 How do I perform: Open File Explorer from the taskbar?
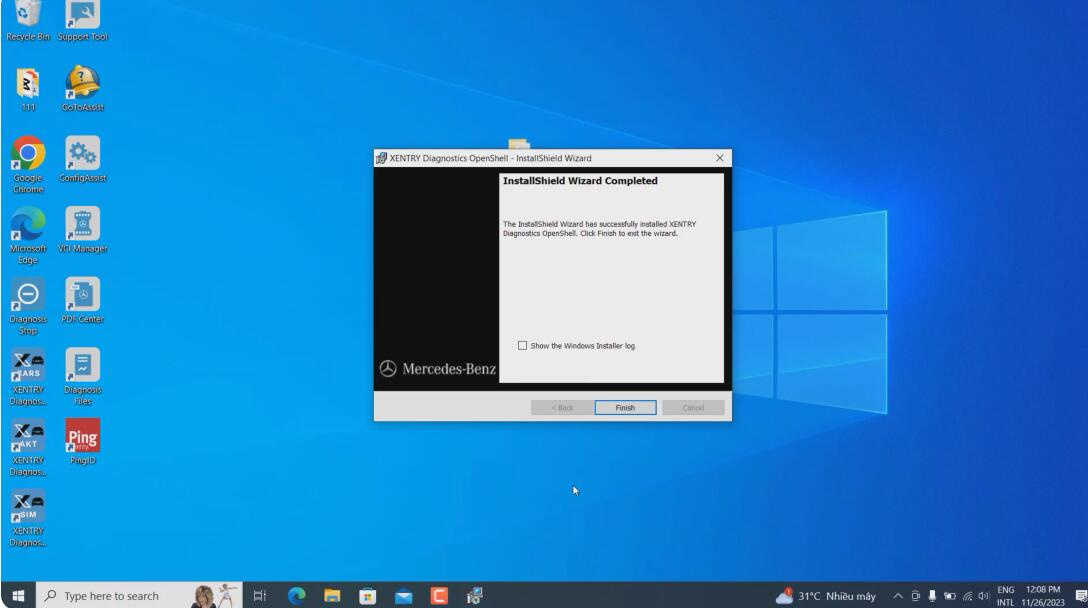332,596
